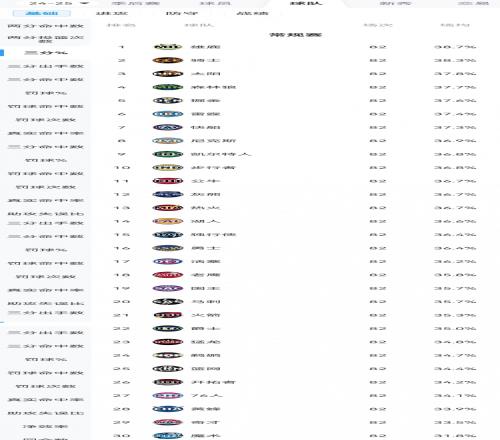The width and height of the screenshot is (500, 440).
Task: Click the rank 30 魔术 team logo
Action: (168, 436)
